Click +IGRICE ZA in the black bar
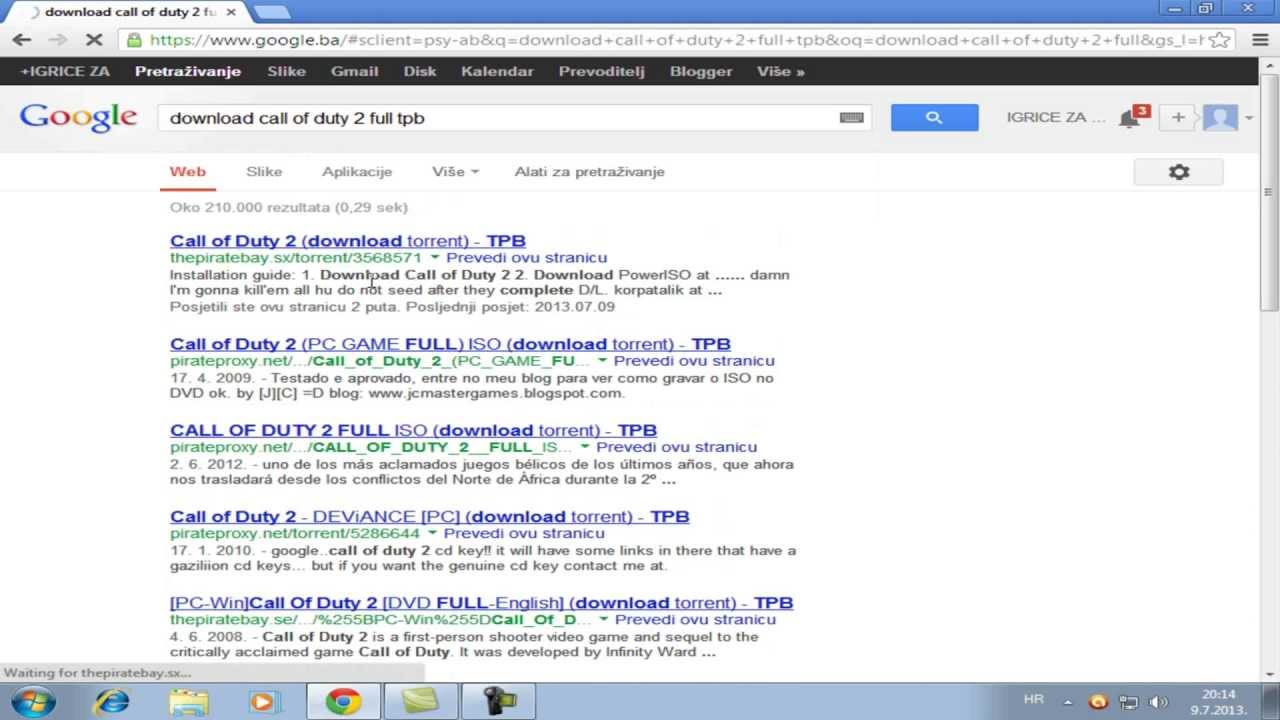Viewport: 1280px width, 720px height. 65,72
